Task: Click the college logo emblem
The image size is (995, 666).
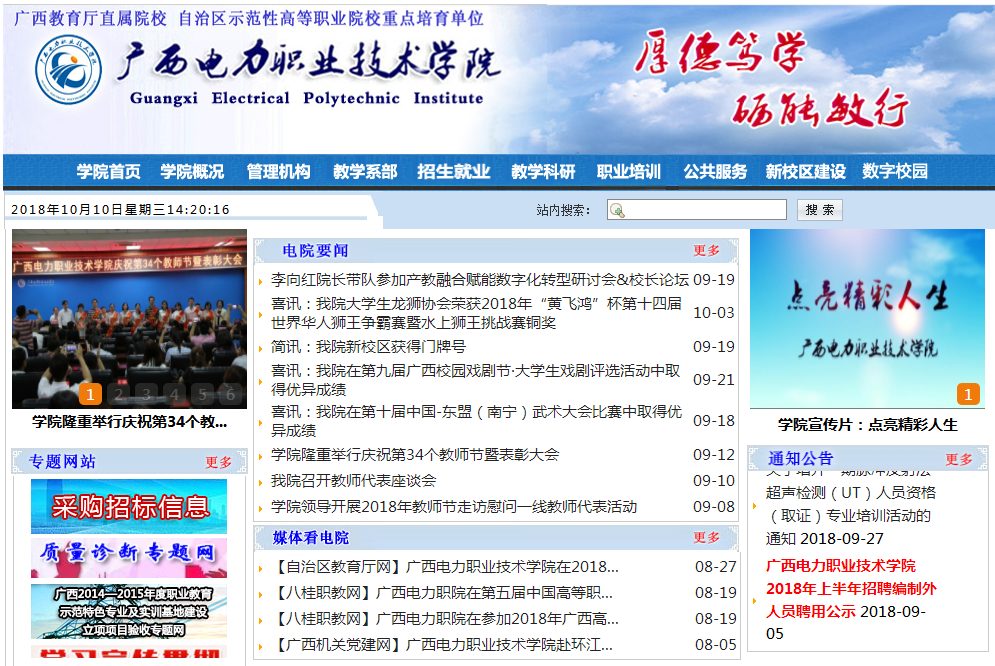Action: (x=68, y=70)
